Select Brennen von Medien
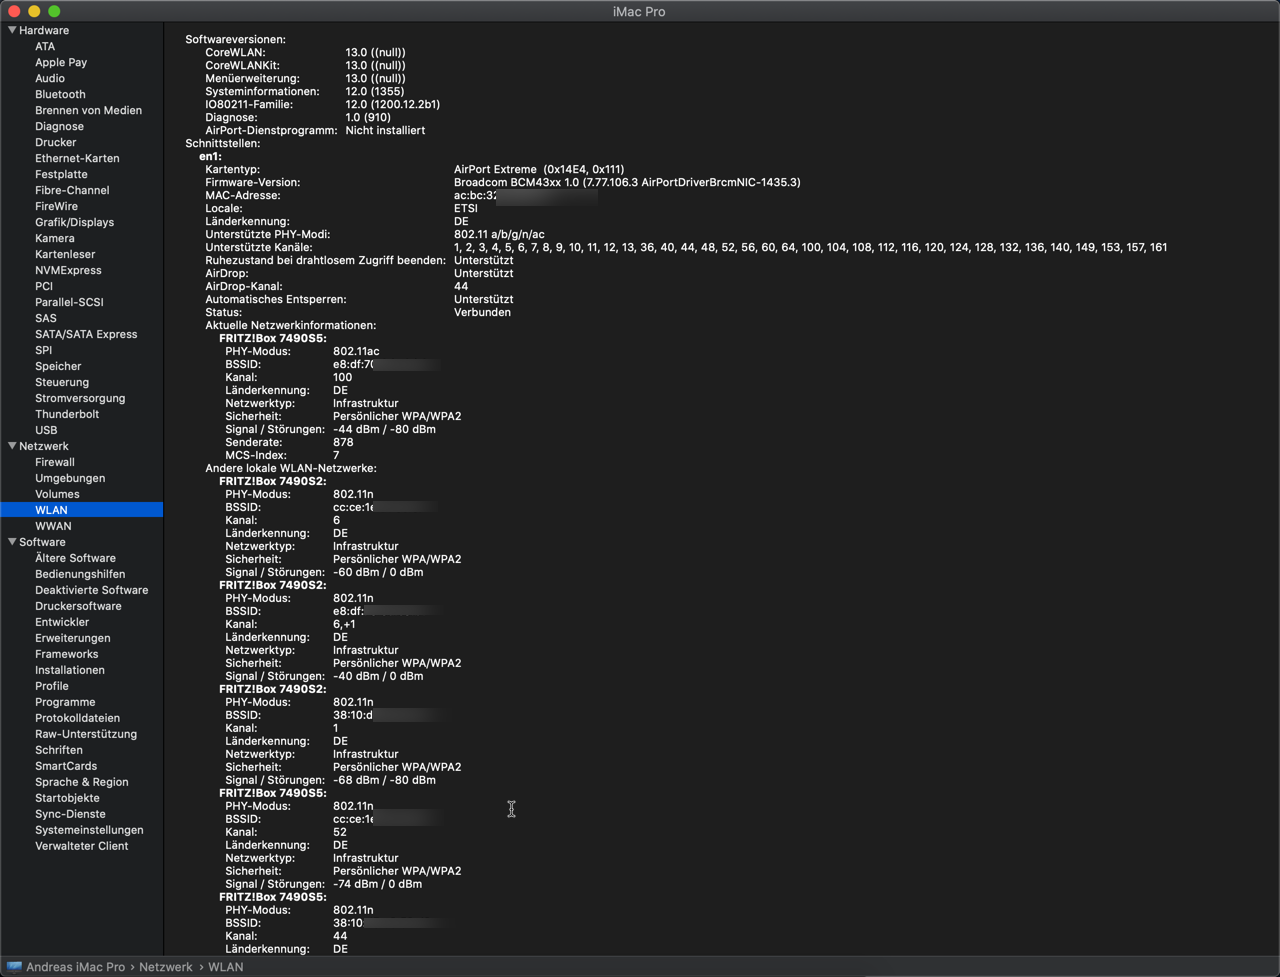Image resolution: width=1280 pixels, height=977 pixels. 88,110
